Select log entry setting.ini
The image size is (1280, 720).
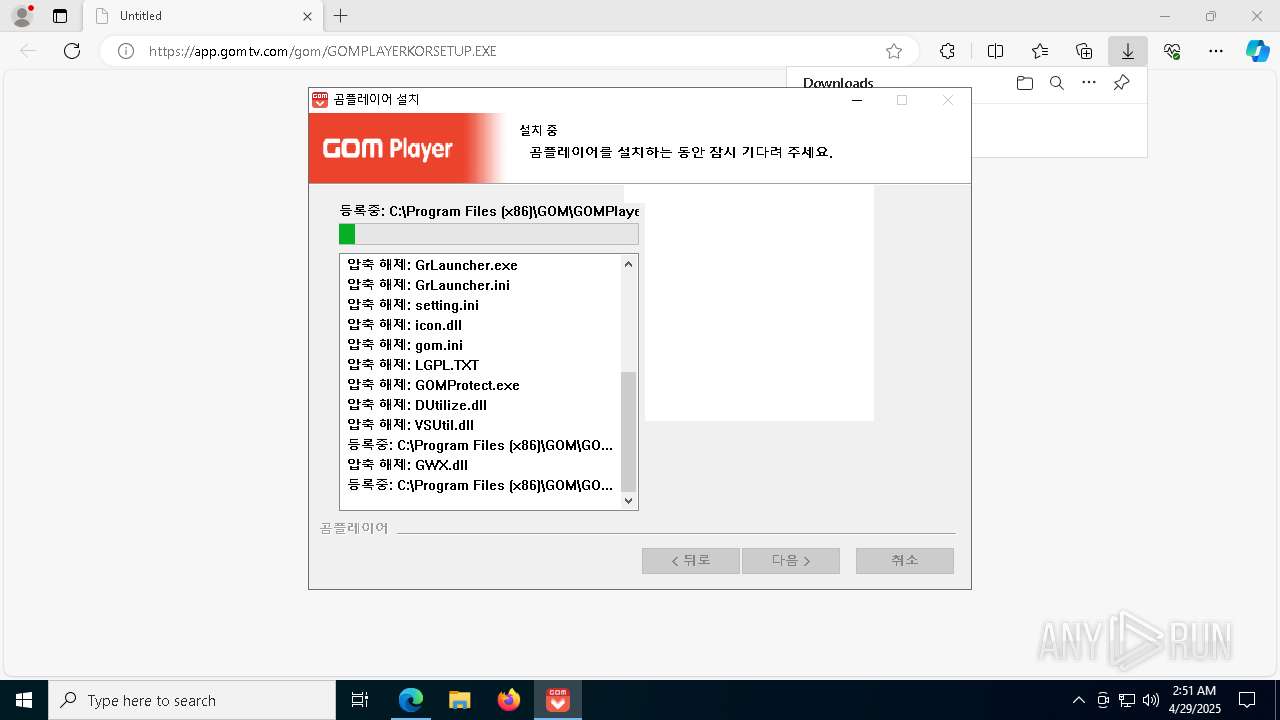click(413, 305)
